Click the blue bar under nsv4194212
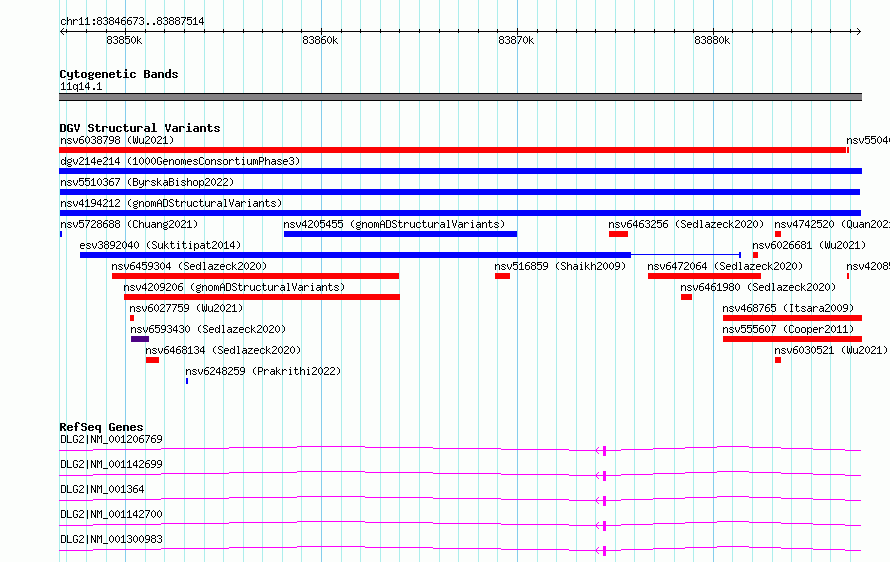 click(460, 213)
